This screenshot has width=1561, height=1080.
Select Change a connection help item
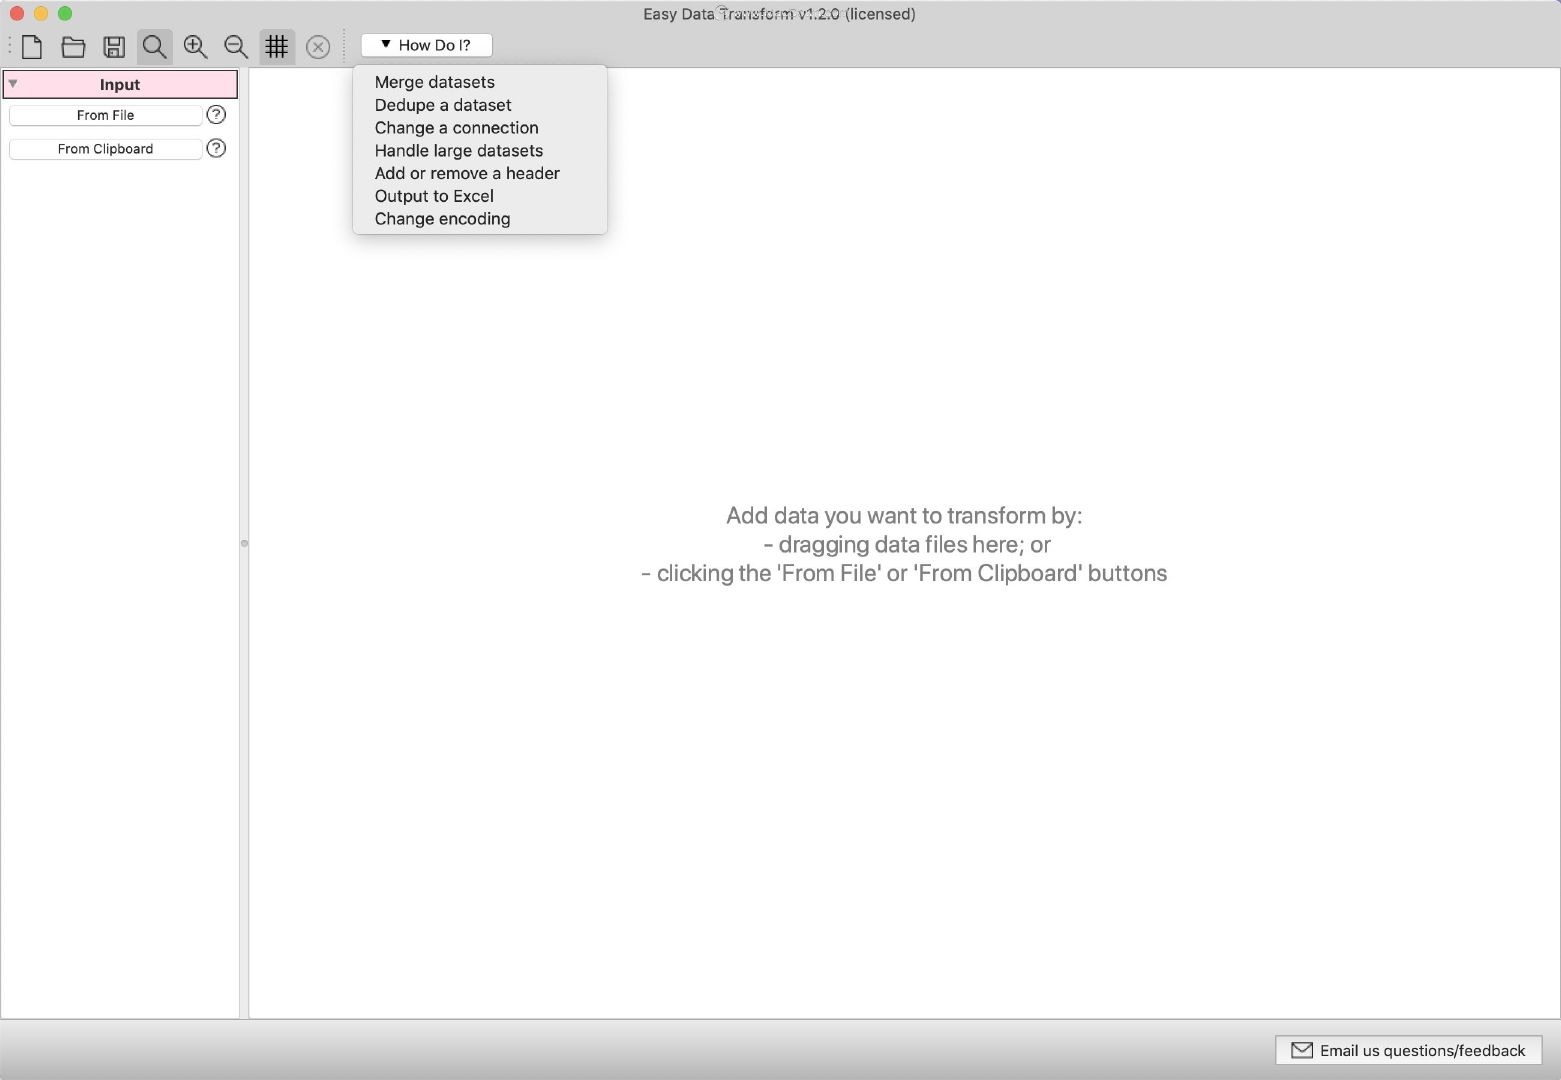(456, 128)
